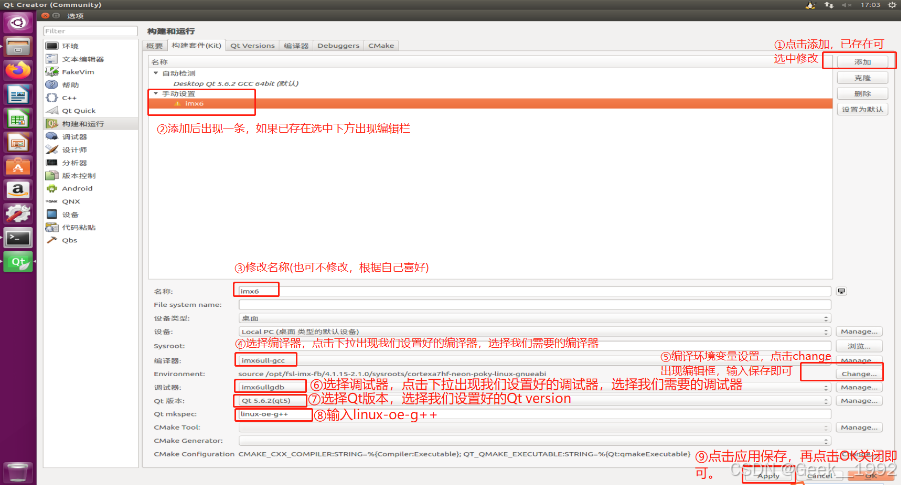The image size is (901, 485).
Task: Collapse the 手动设置 kit group
Action: click(156, 93)
